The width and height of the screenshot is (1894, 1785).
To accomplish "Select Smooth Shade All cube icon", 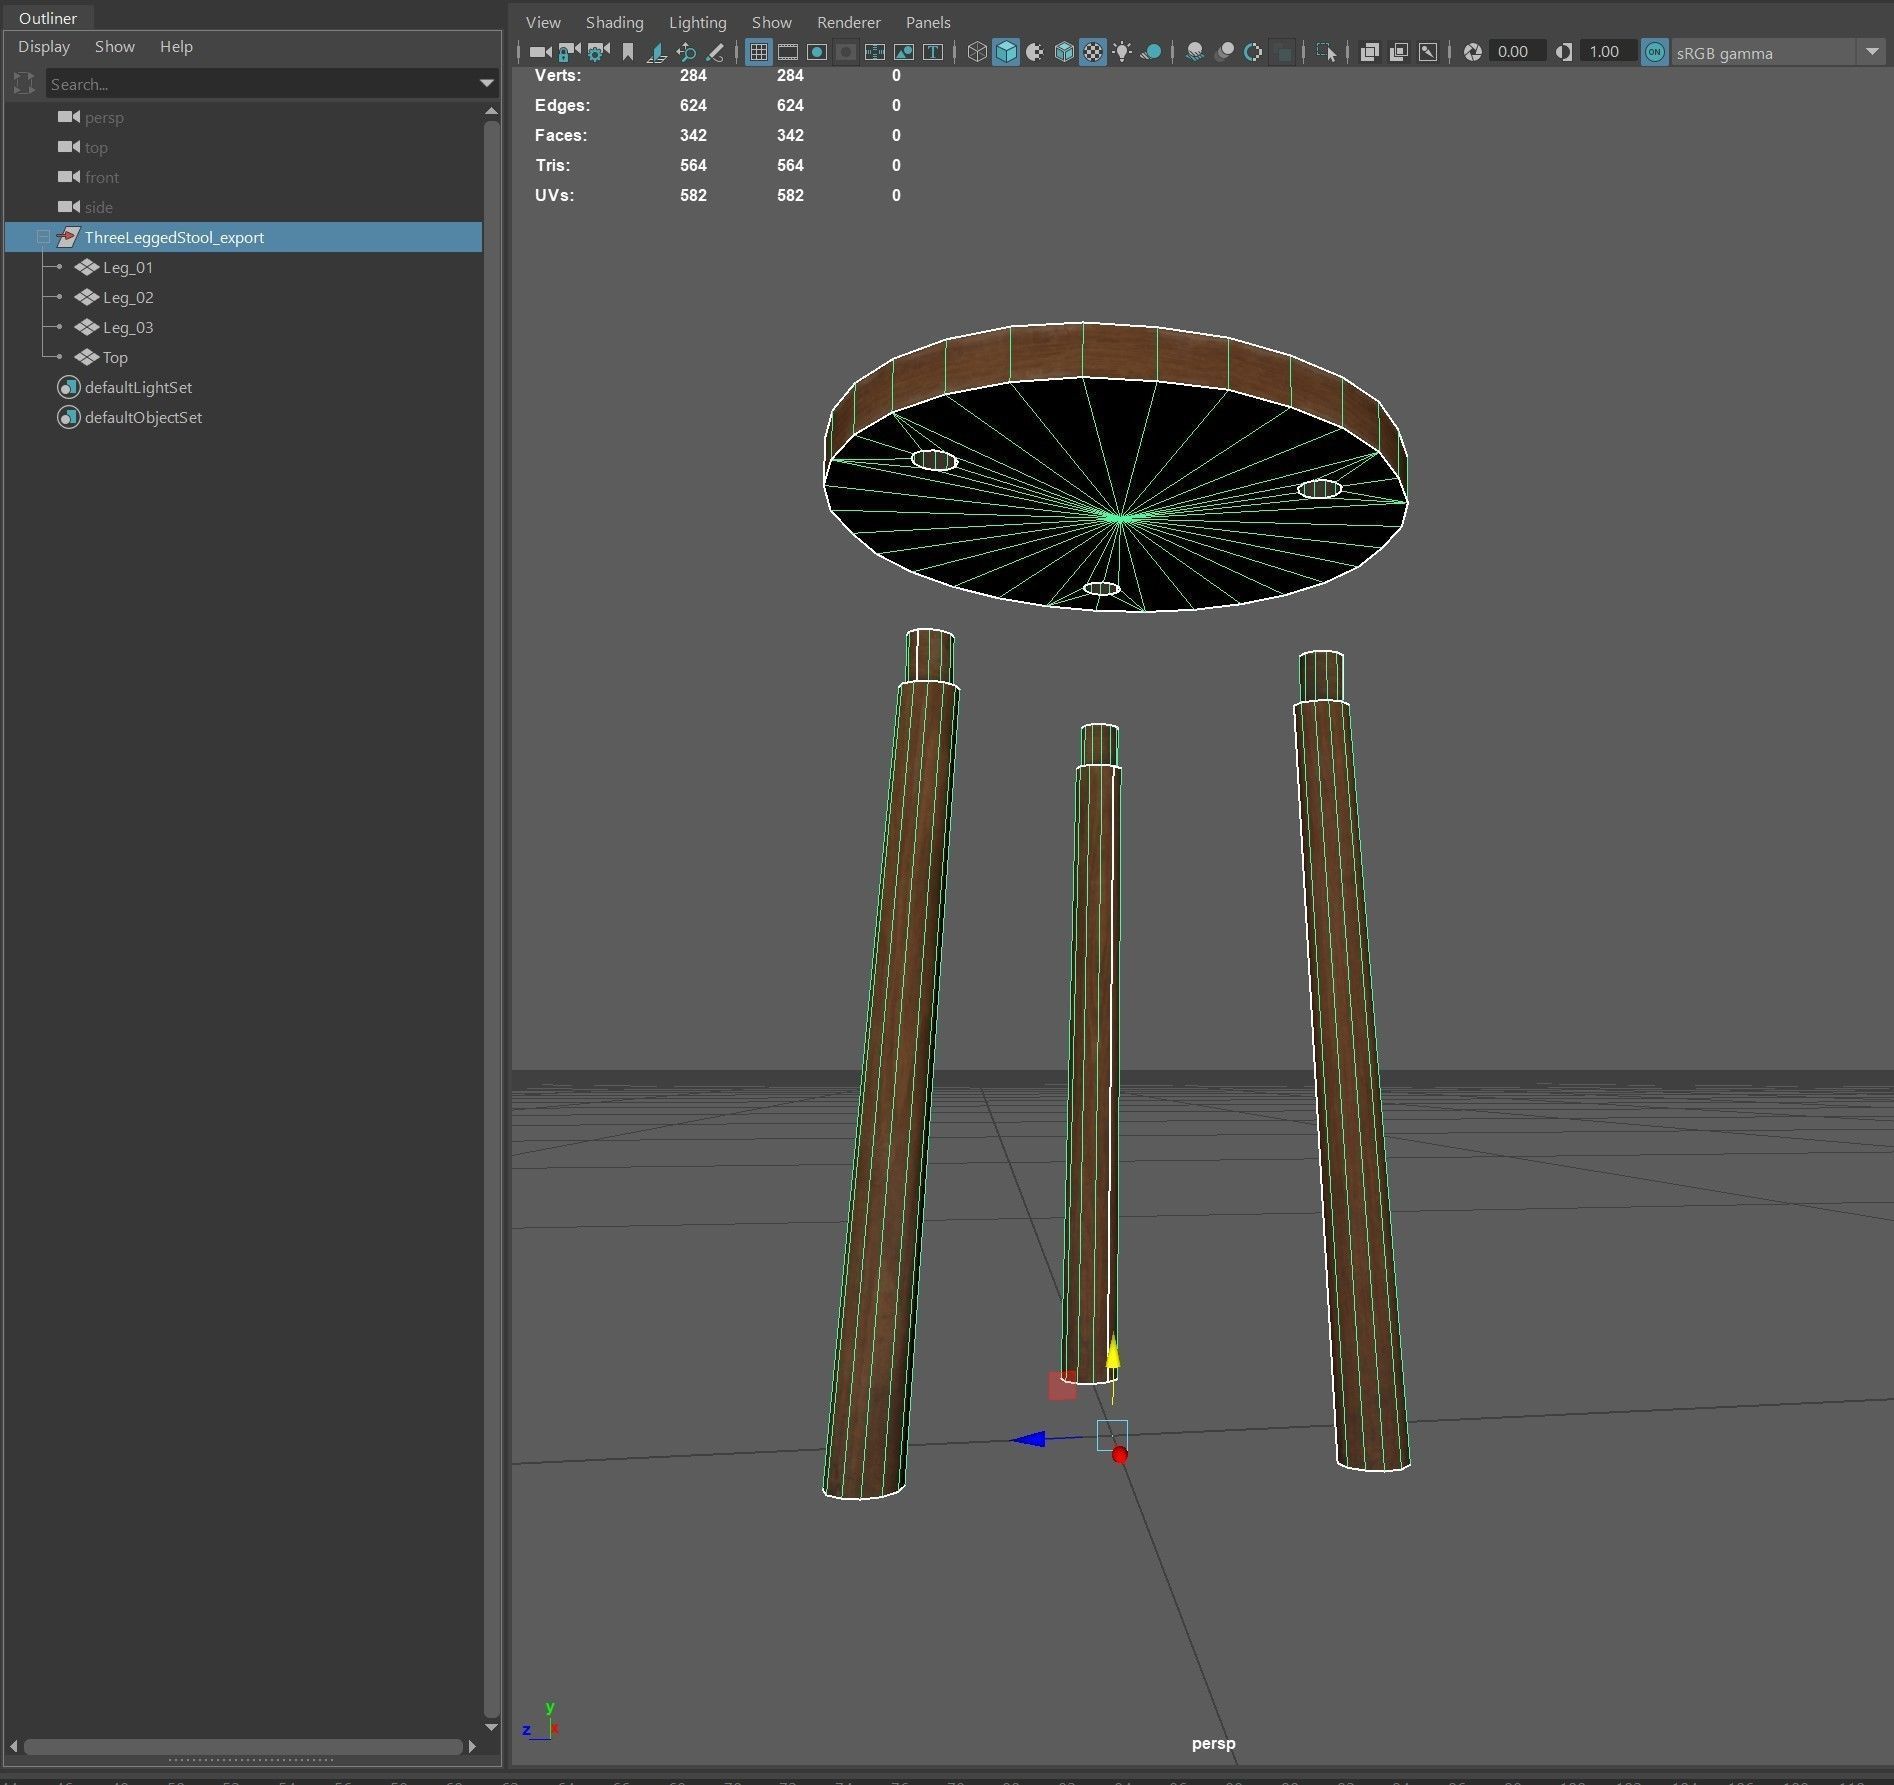I will (x=1006, y=52).
